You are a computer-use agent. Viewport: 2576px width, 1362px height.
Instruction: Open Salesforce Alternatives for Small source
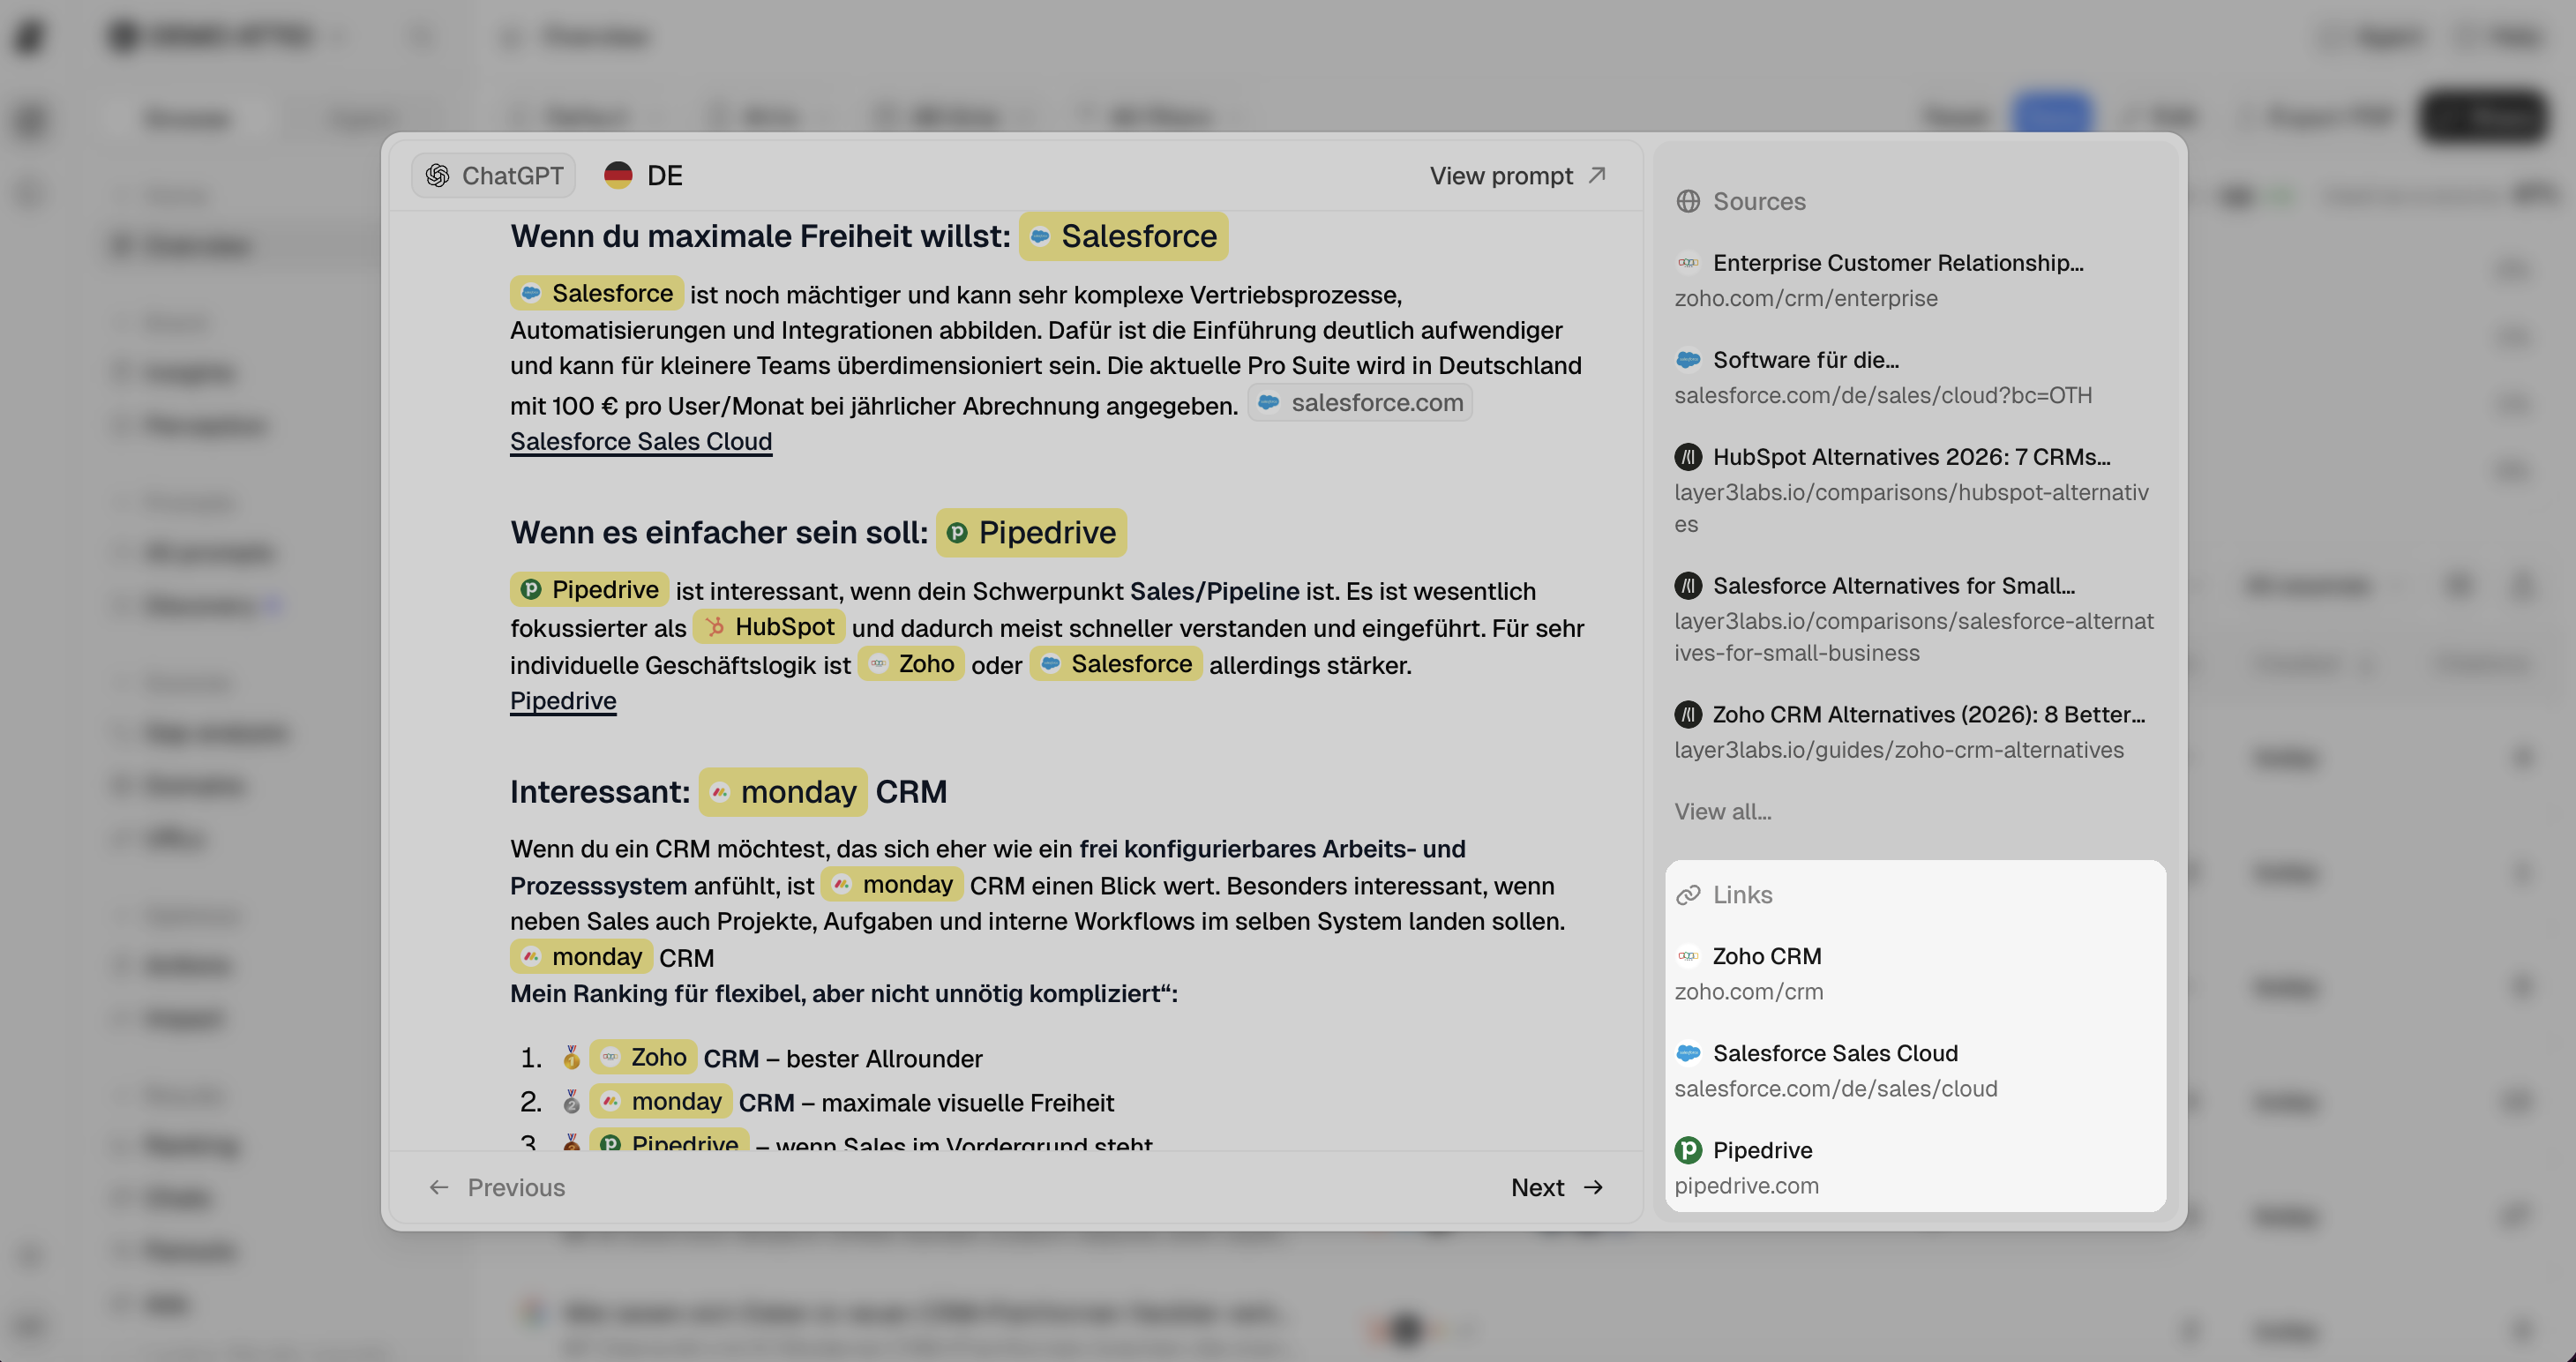point(1914,618)
